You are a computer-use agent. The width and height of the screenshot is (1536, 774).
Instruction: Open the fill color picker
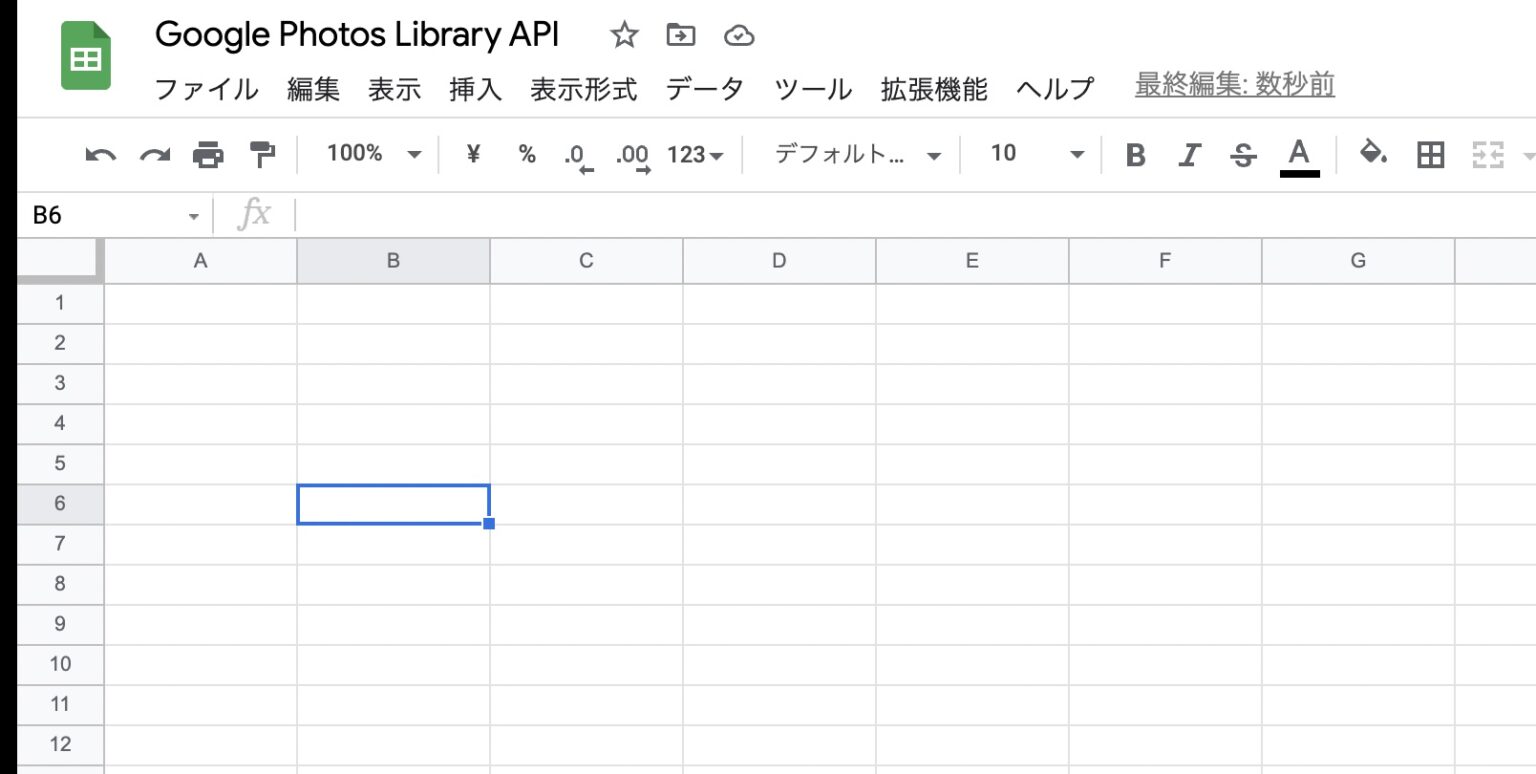[x=1373, y=155]
